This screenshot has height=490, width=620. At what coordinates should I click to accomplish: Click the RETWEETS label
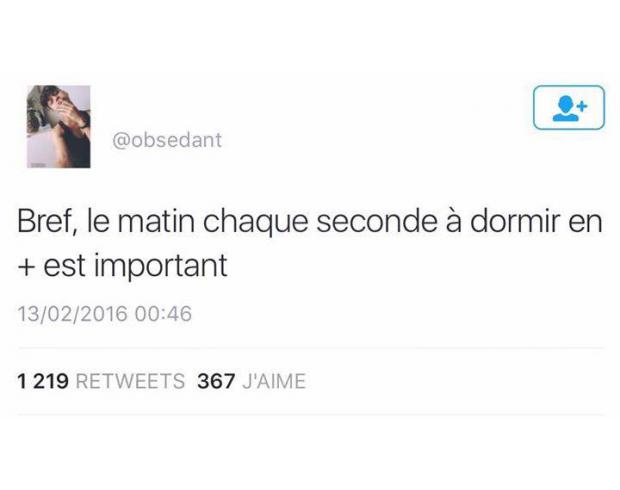(x=130, y=381)
